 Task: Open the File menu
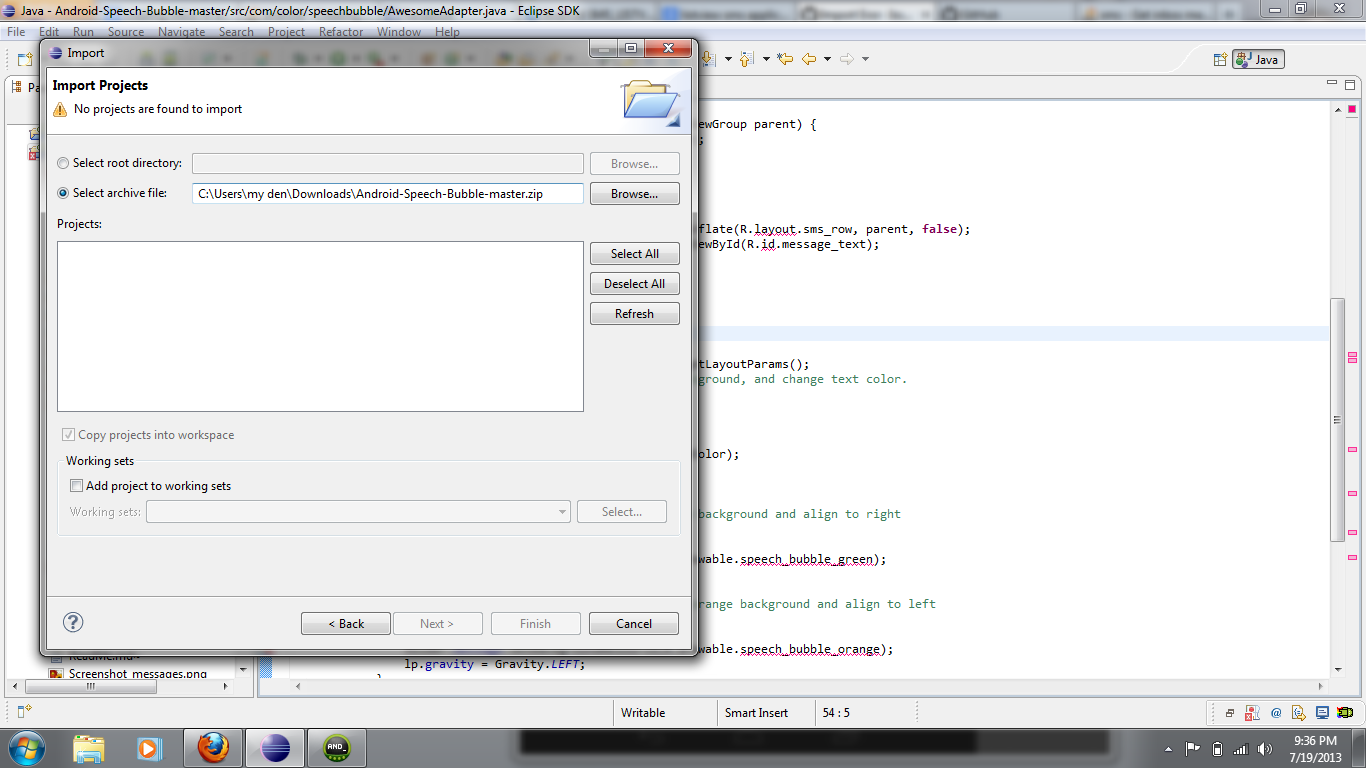tap(16, 32)
